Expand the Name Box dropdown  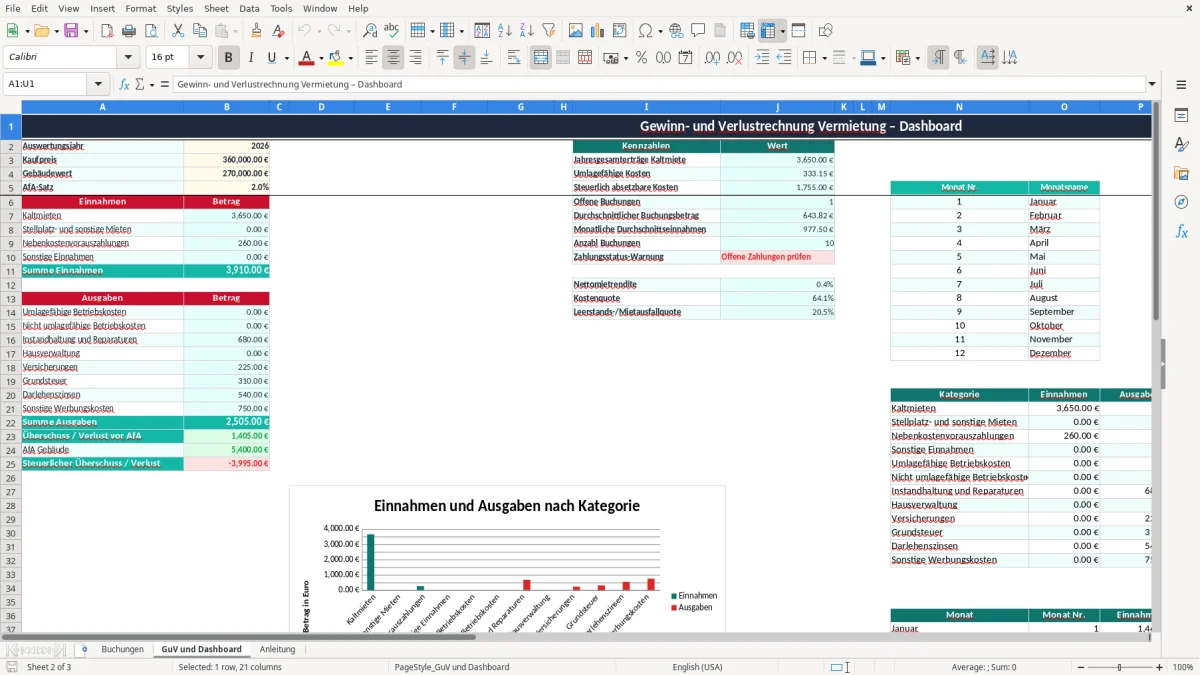pyautogui.click(x=98, y=84)
